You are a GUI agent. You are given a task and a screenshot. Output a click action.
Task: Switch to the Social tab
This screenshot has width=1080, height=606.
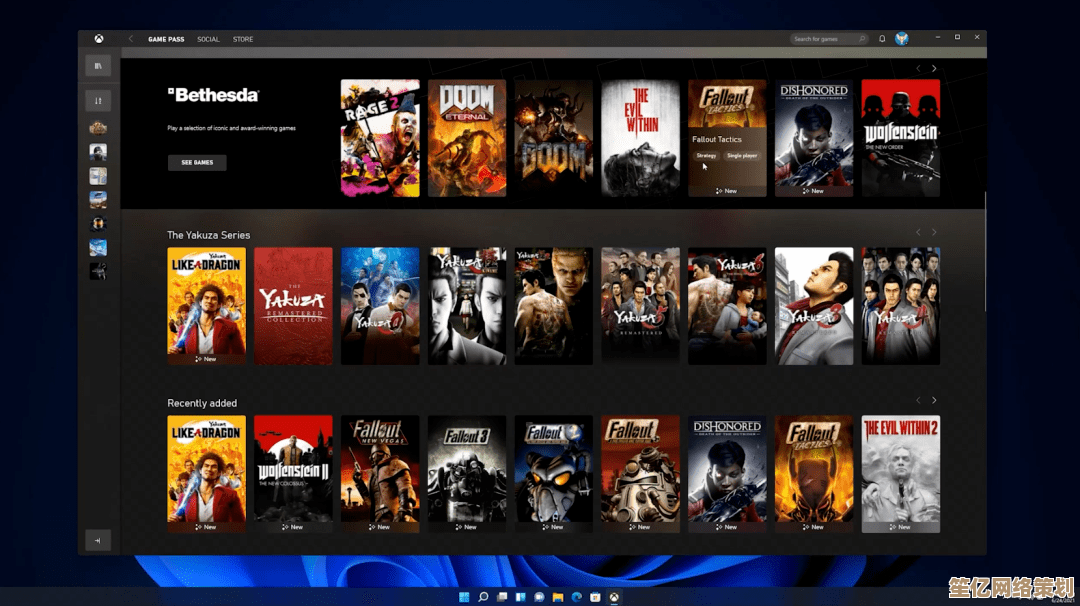208,39
